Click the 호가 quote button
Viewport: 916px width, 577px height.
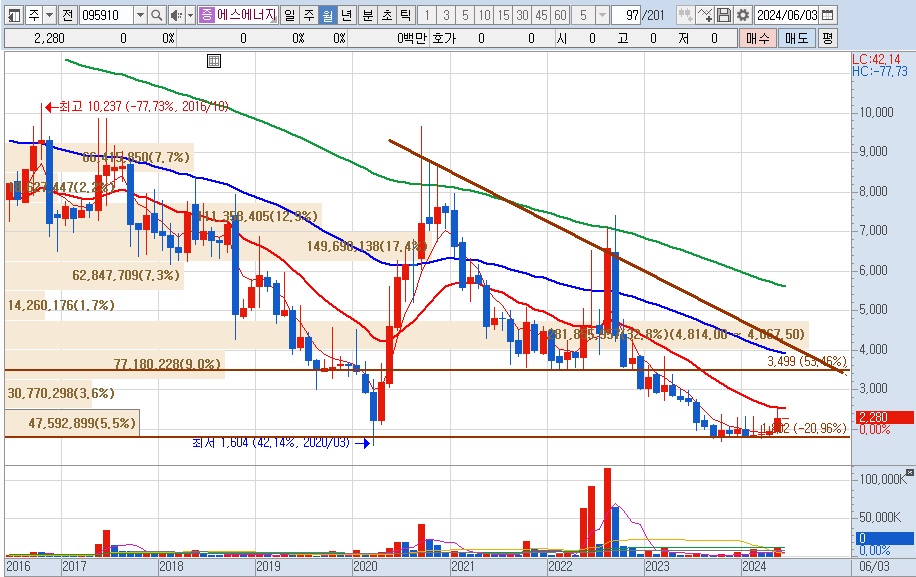(444, 39)
